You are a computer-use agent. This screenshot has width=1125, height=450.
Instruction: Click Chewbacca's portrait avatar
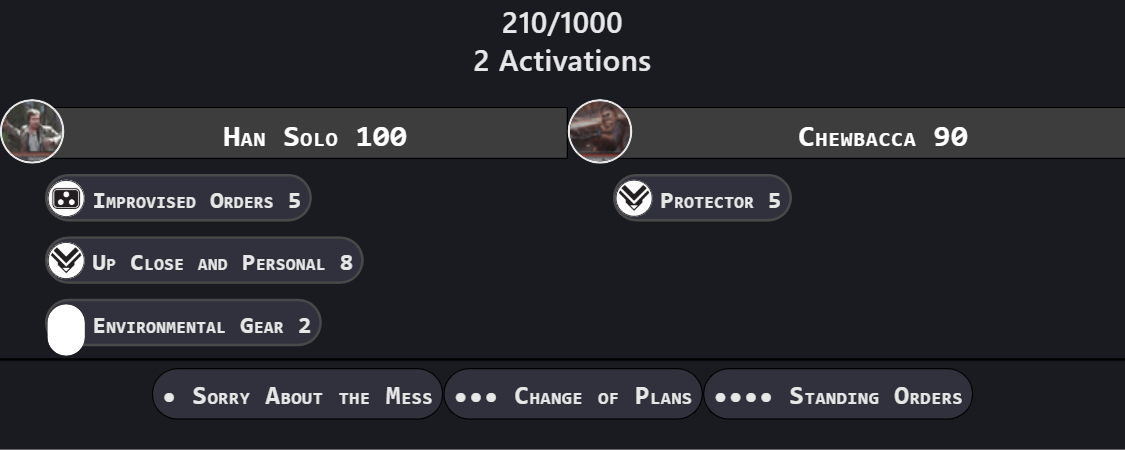(600, 131)
